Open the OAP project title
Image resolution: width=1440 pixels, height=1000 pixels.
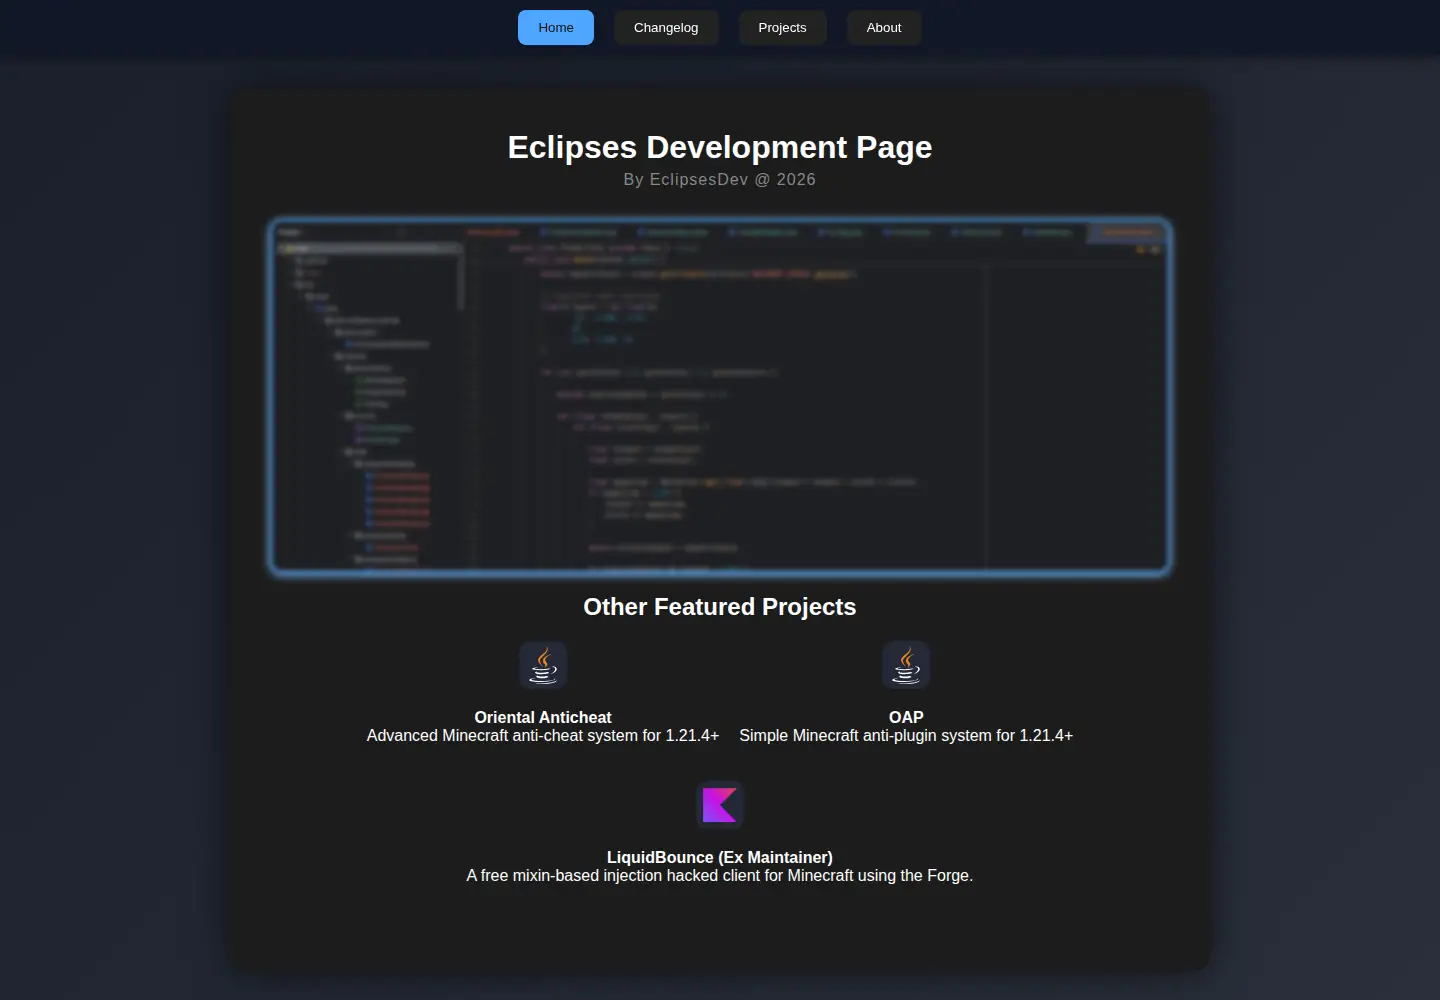pos(906,717)
